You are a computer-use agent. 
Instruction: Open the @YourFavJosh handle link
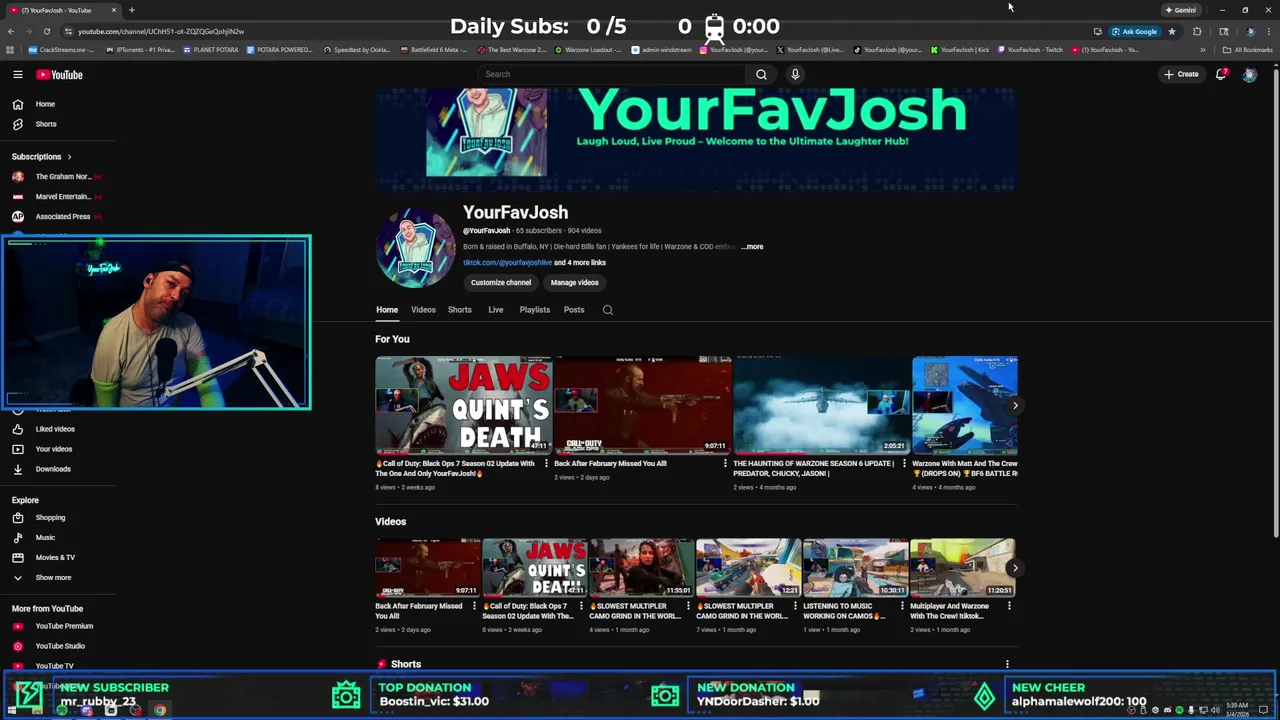click(x=486, y=231)
